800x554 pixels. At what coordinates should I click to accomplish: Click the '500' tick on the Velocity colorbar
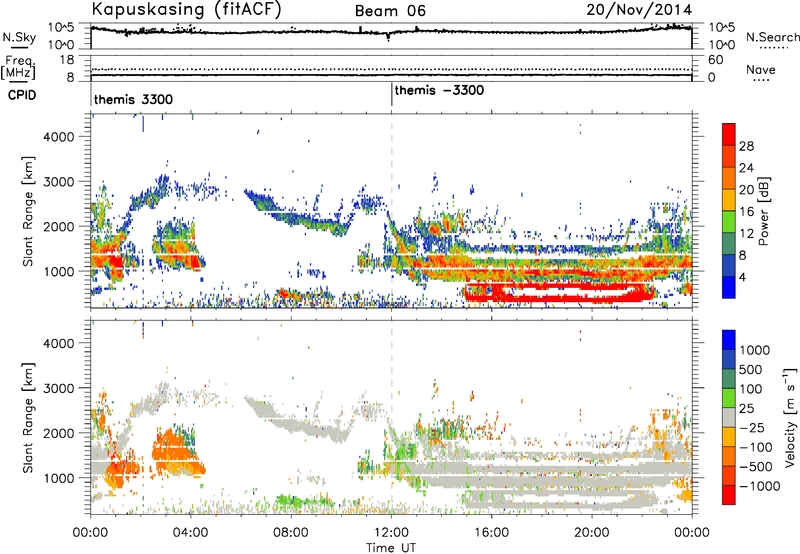(x=751, y=370)
